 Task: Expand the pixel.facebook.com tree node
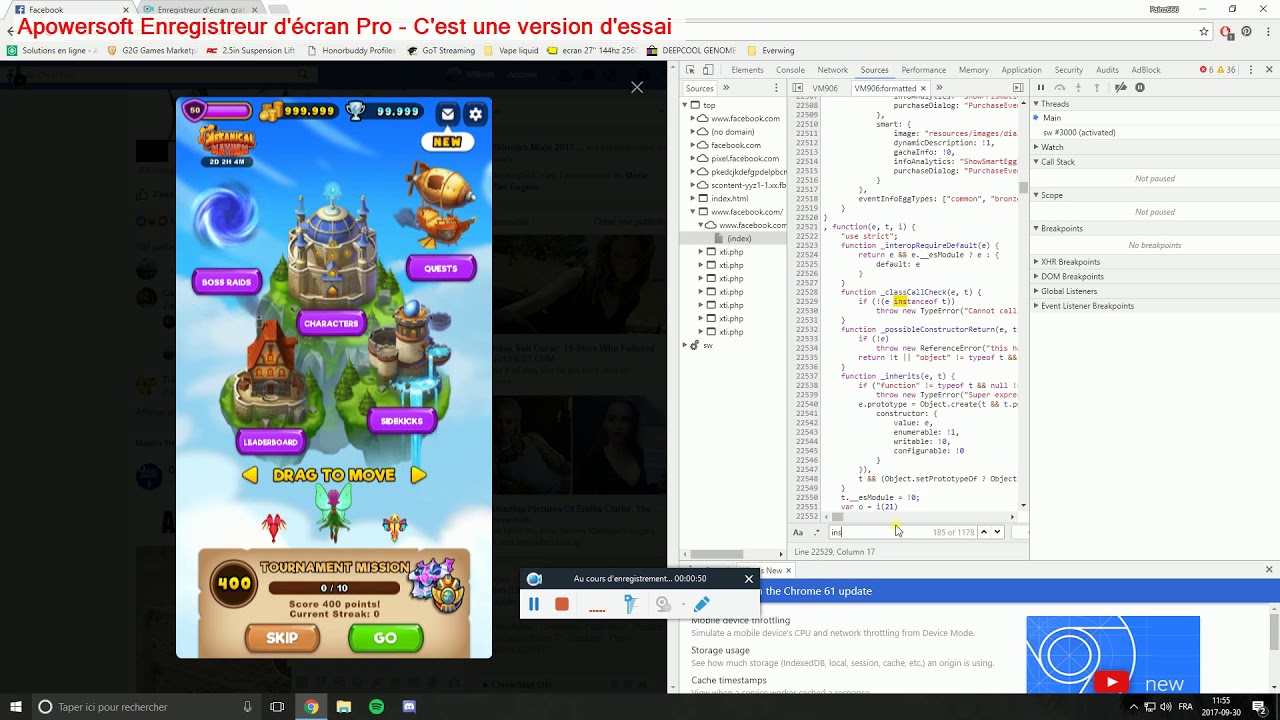[x=692, y=158]
